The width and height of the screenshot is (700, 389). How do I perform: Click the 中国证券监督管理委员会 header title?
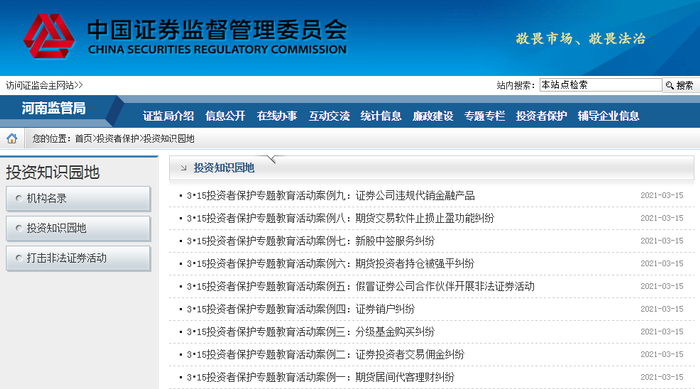tap(217, 30)
